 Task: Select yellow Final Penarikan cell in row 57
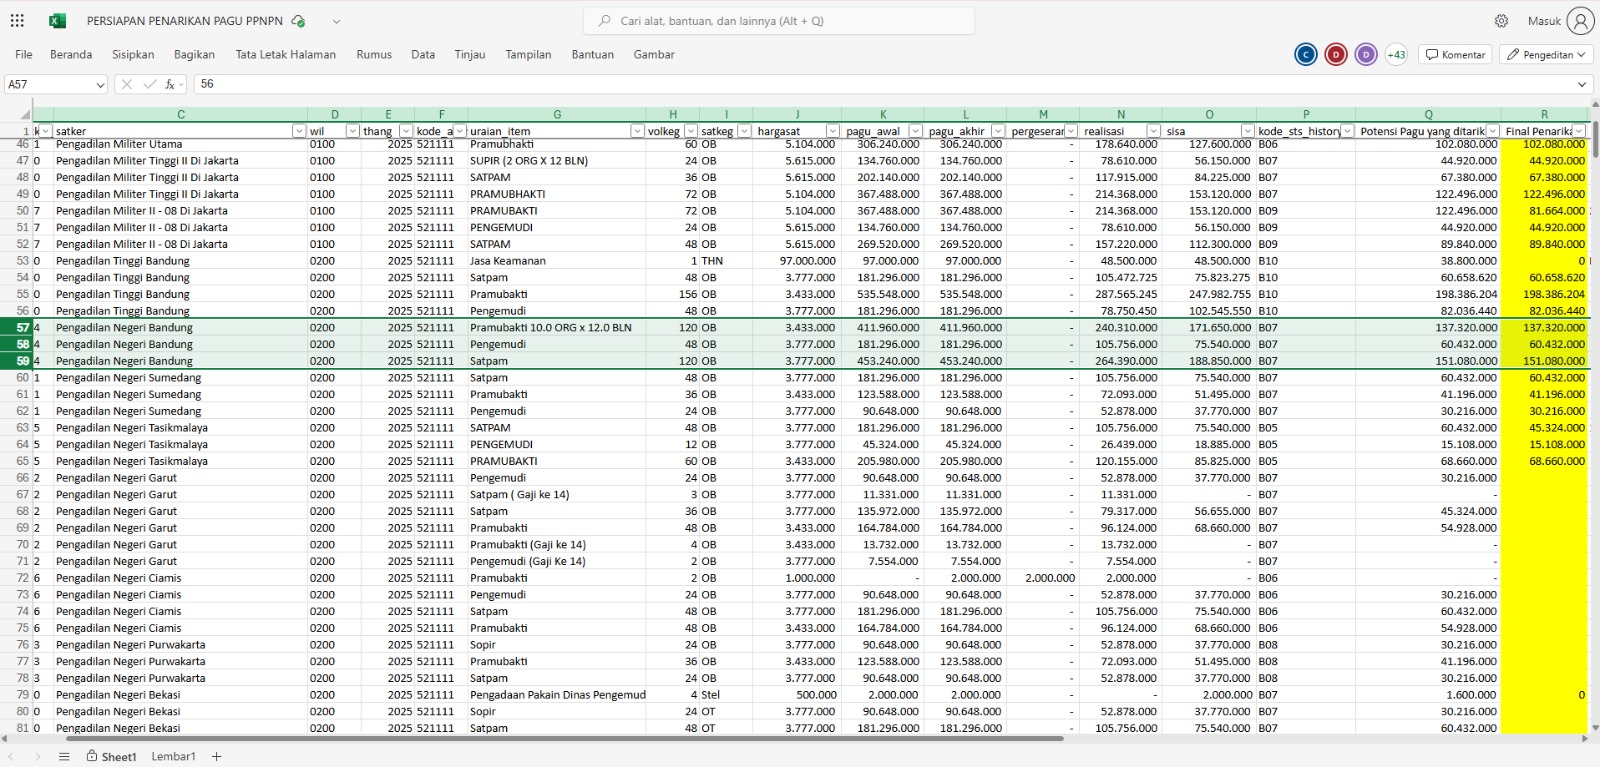coord(1543,328)
